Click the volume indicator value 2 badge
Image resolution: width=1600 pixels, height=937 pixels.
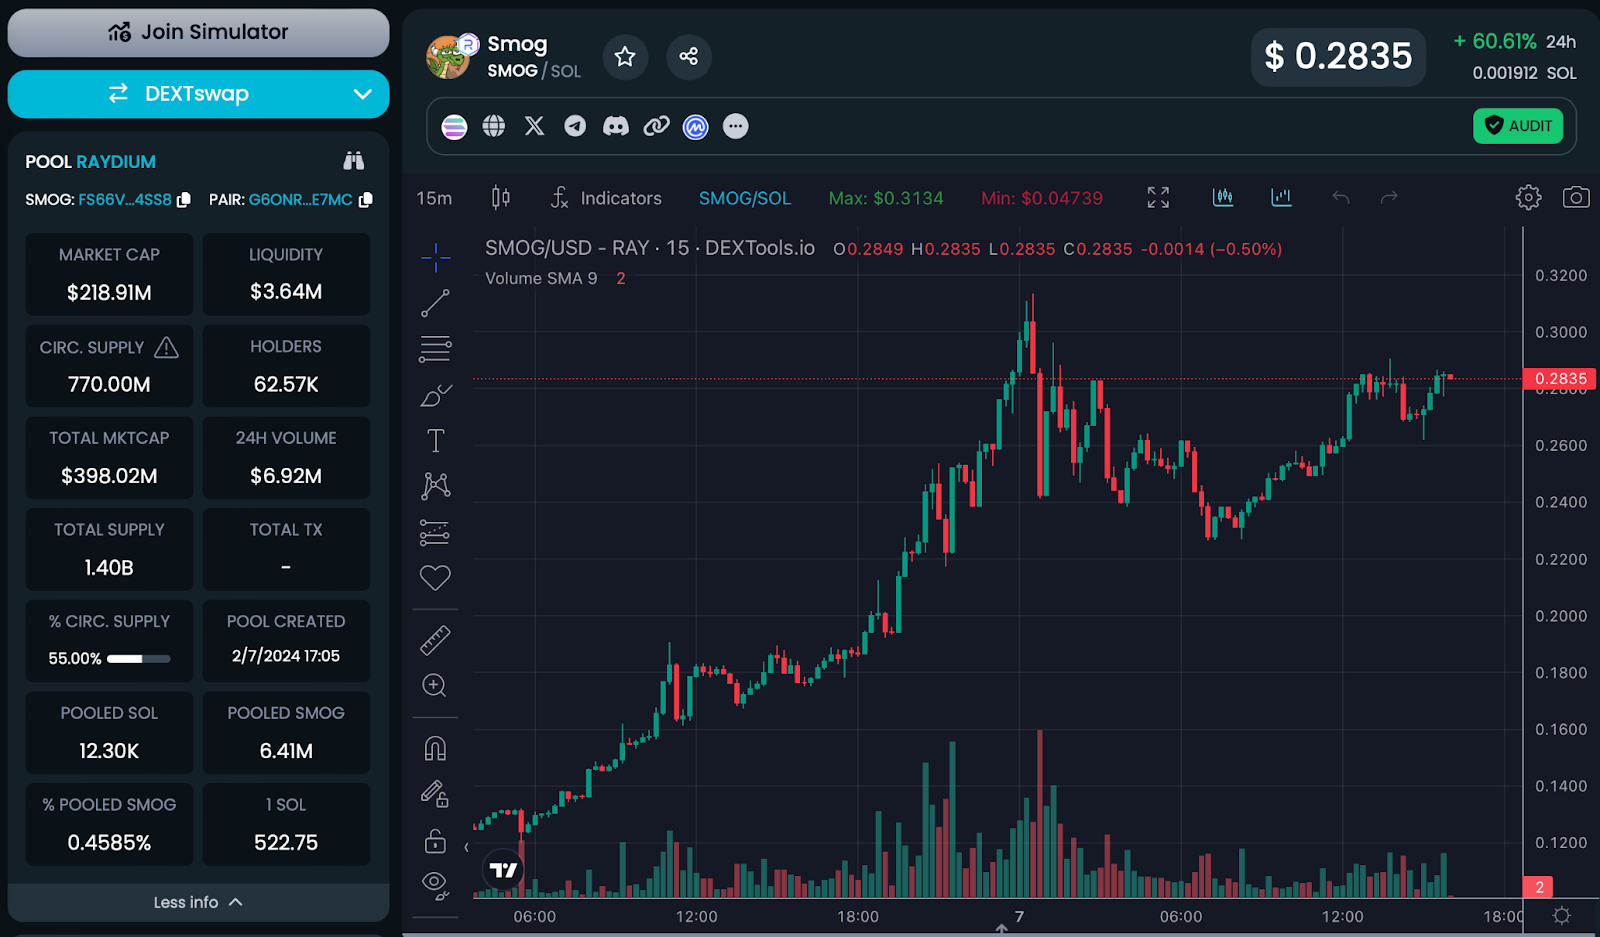1538,887
